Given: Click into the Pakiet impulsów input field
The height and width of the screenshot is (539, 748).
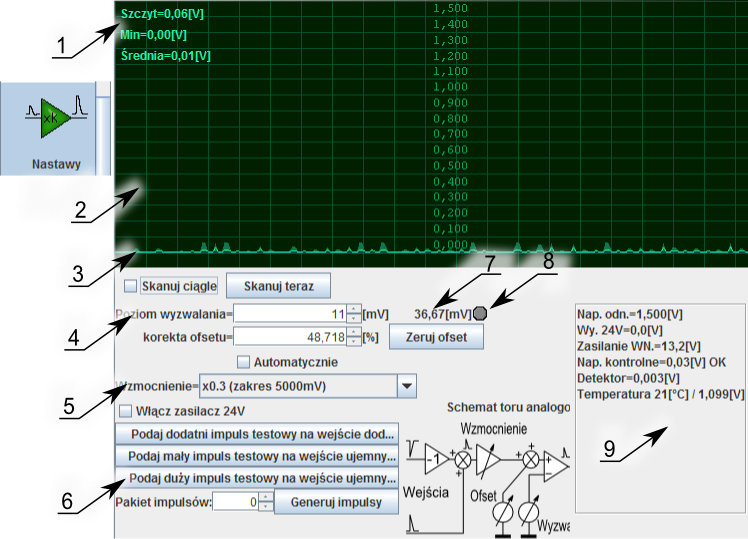Looking at the screenshot, I should pyautogui.click(x=234, y=502).
